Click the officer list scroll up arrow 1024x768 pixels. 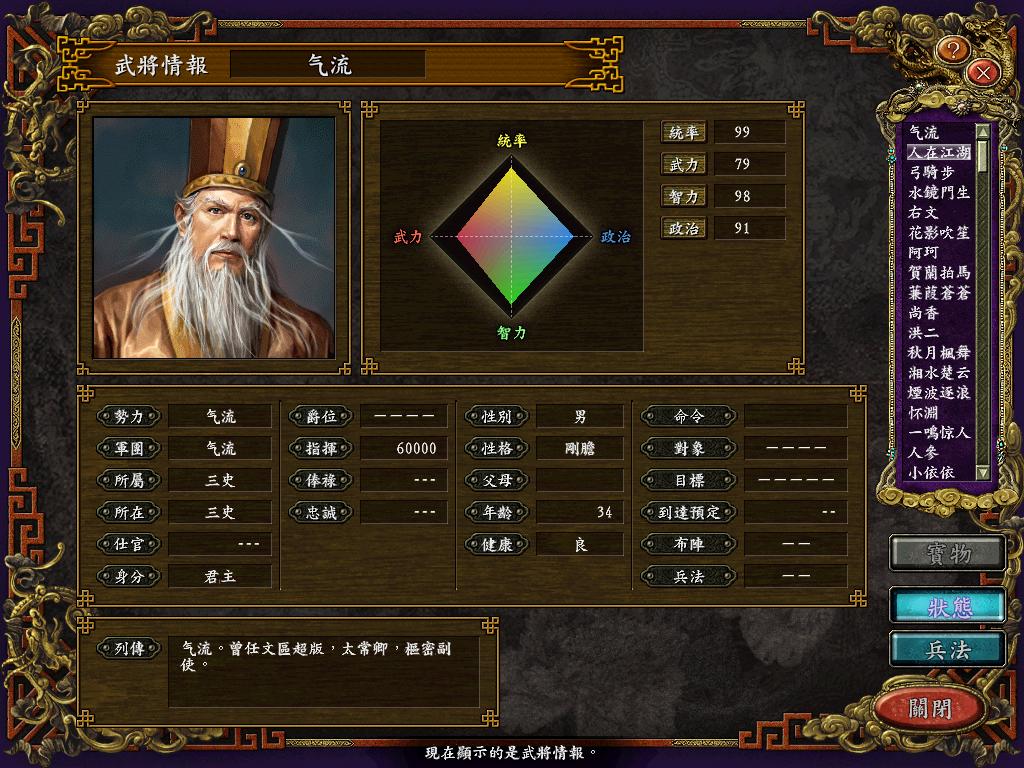coord(982,131)
